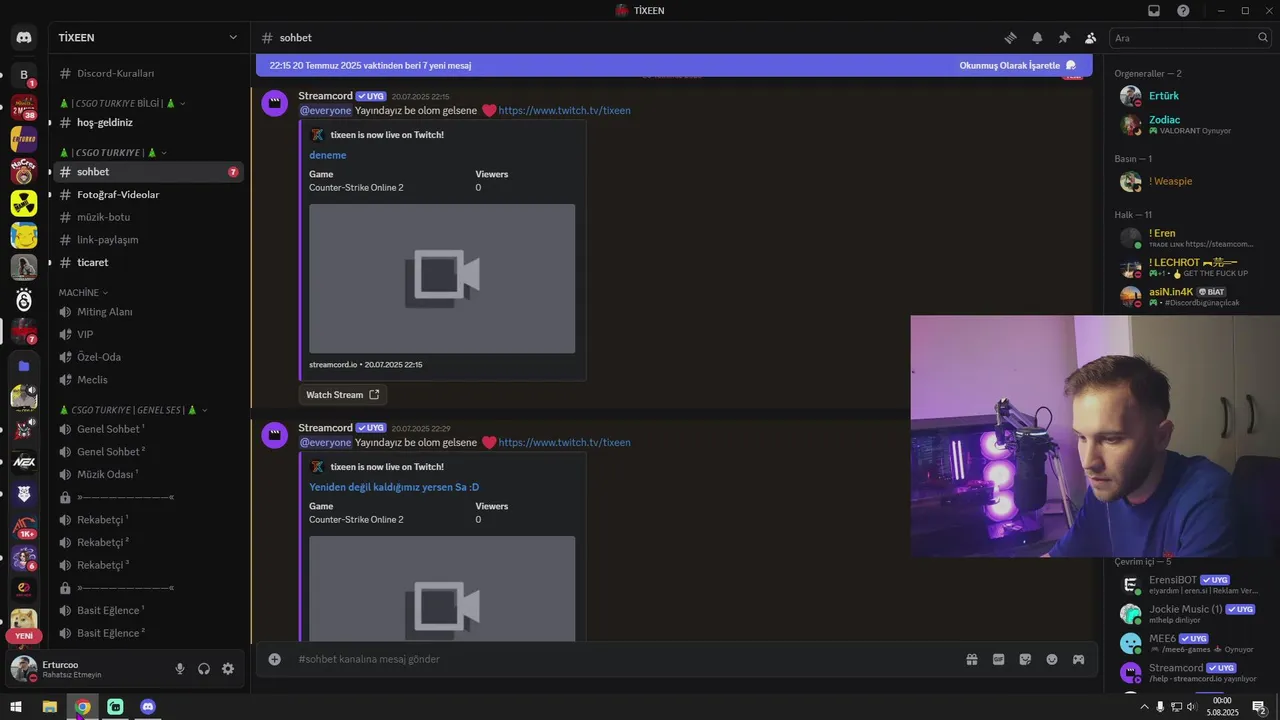Image resolution: width=1280 pixels, height=720 pixels.
Task: Collapse the MACHİNE category
Action: [x=83, y=293]
